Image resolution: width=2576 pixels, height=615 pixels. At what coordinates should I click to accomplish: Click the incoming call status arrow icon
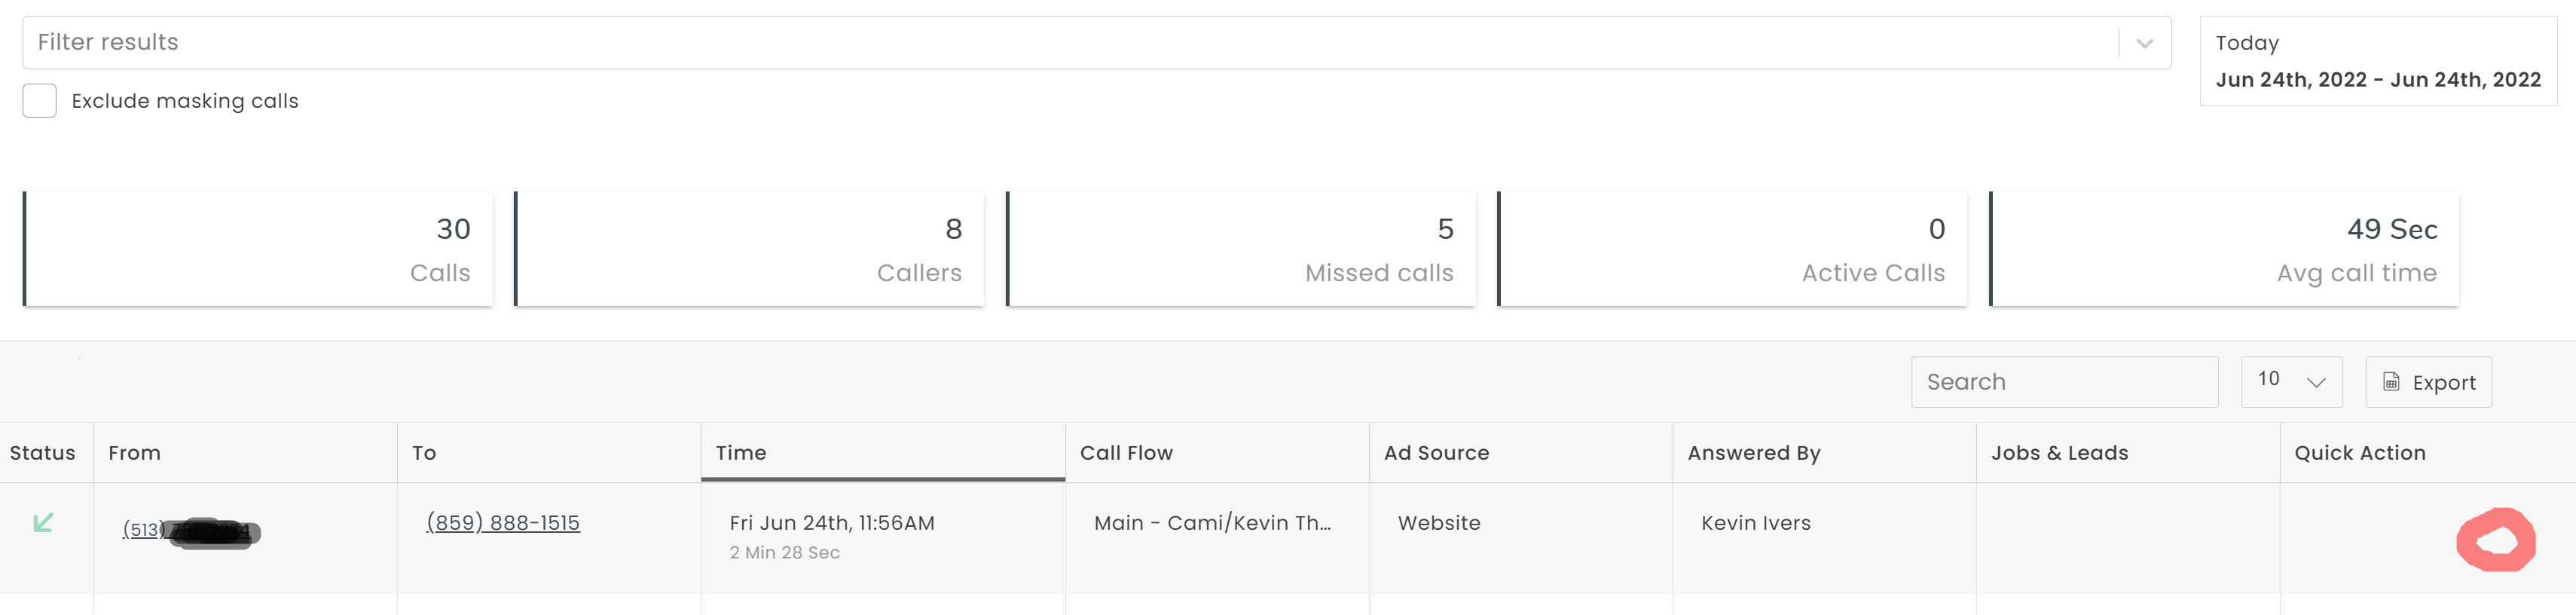click(x=43, y=522)
